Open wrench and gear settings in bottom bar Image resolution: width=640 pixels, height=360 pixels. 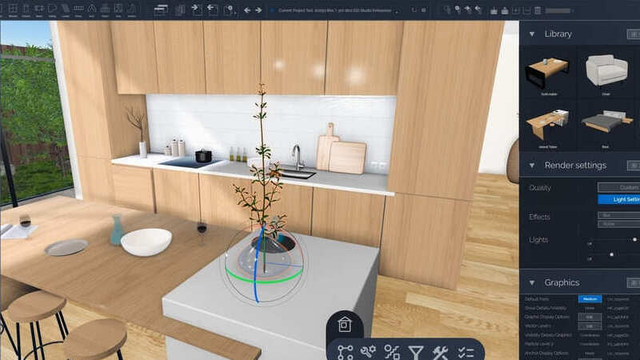pyautogui.click(x=368, y=351)
